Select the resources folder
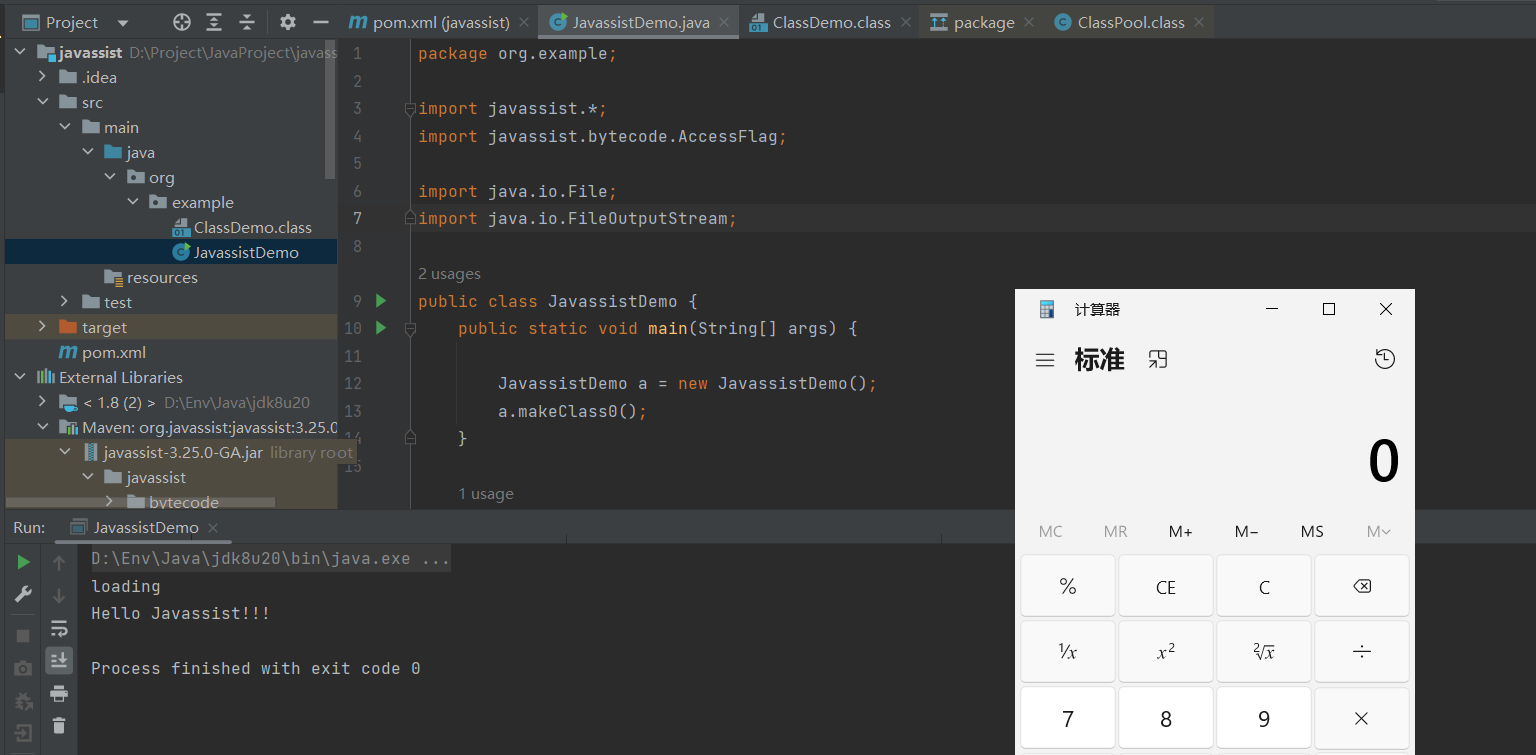 (151, 277)
